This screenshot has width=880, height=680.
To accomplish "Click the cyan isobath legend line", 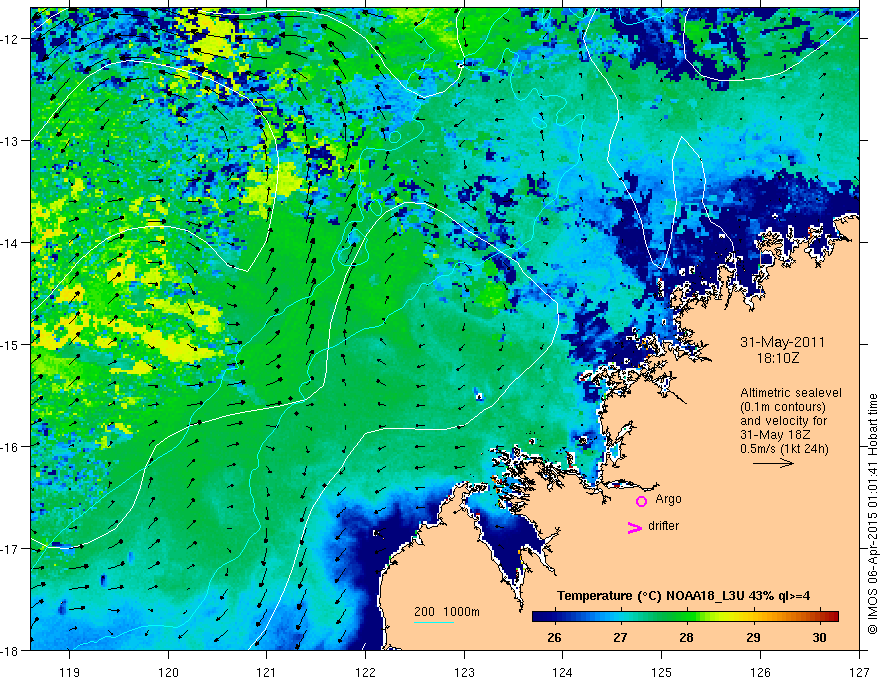I will coord(434,622).
